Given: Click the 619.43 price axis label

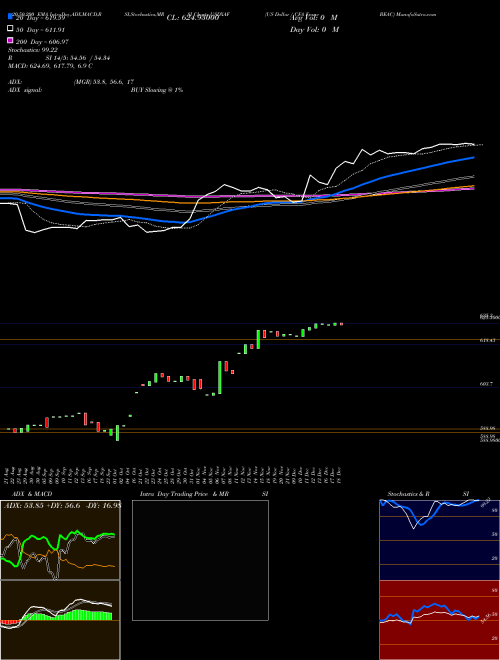Looking at the screenshot, I should click(x=487, y=340).
